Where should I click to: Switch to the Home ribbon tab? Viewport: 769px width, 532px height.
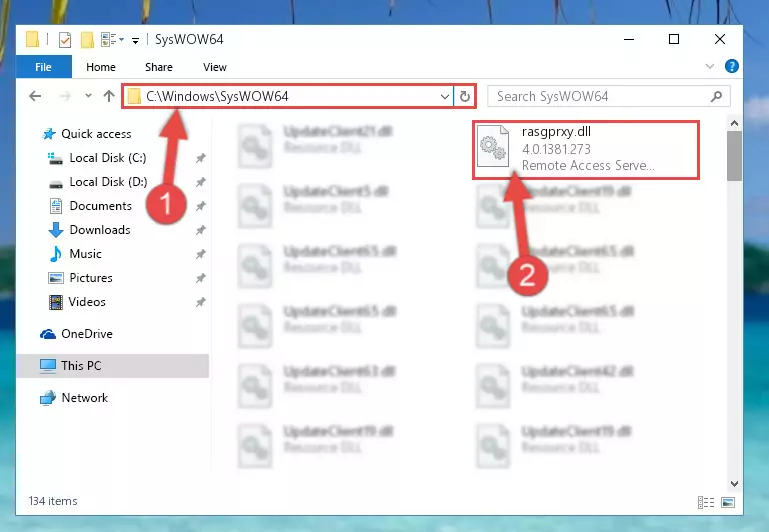pos(101,67)
